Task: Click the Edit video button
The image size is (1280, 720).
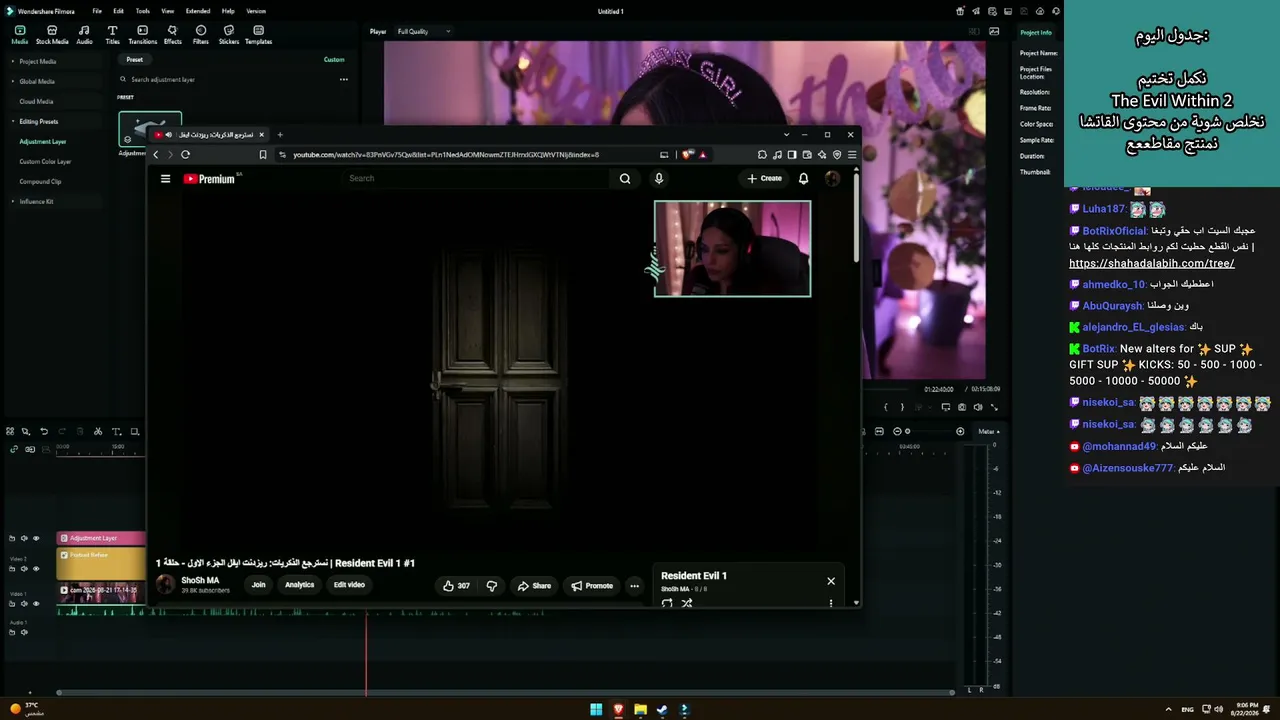Action: 349,585
